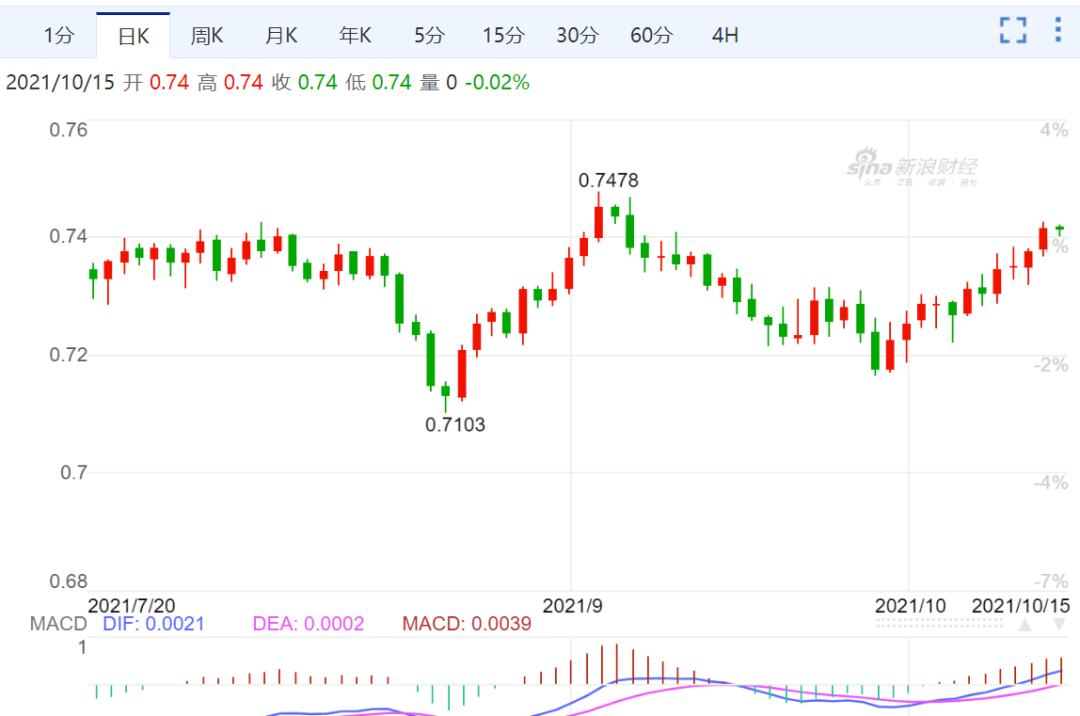Screen dimensions: 1080x716
Task: Click the dotted range scrollbar
Action: (939, 623)
